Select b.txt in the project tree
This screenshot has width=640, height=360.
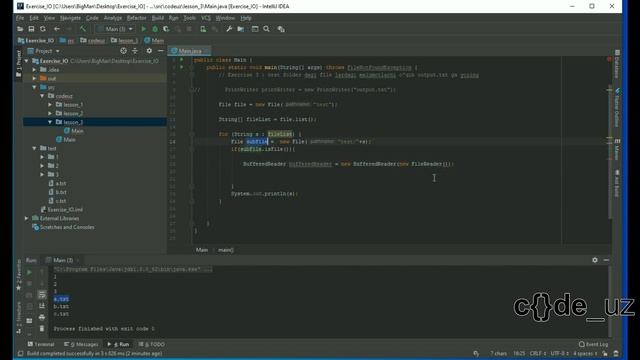pos(58,192)
